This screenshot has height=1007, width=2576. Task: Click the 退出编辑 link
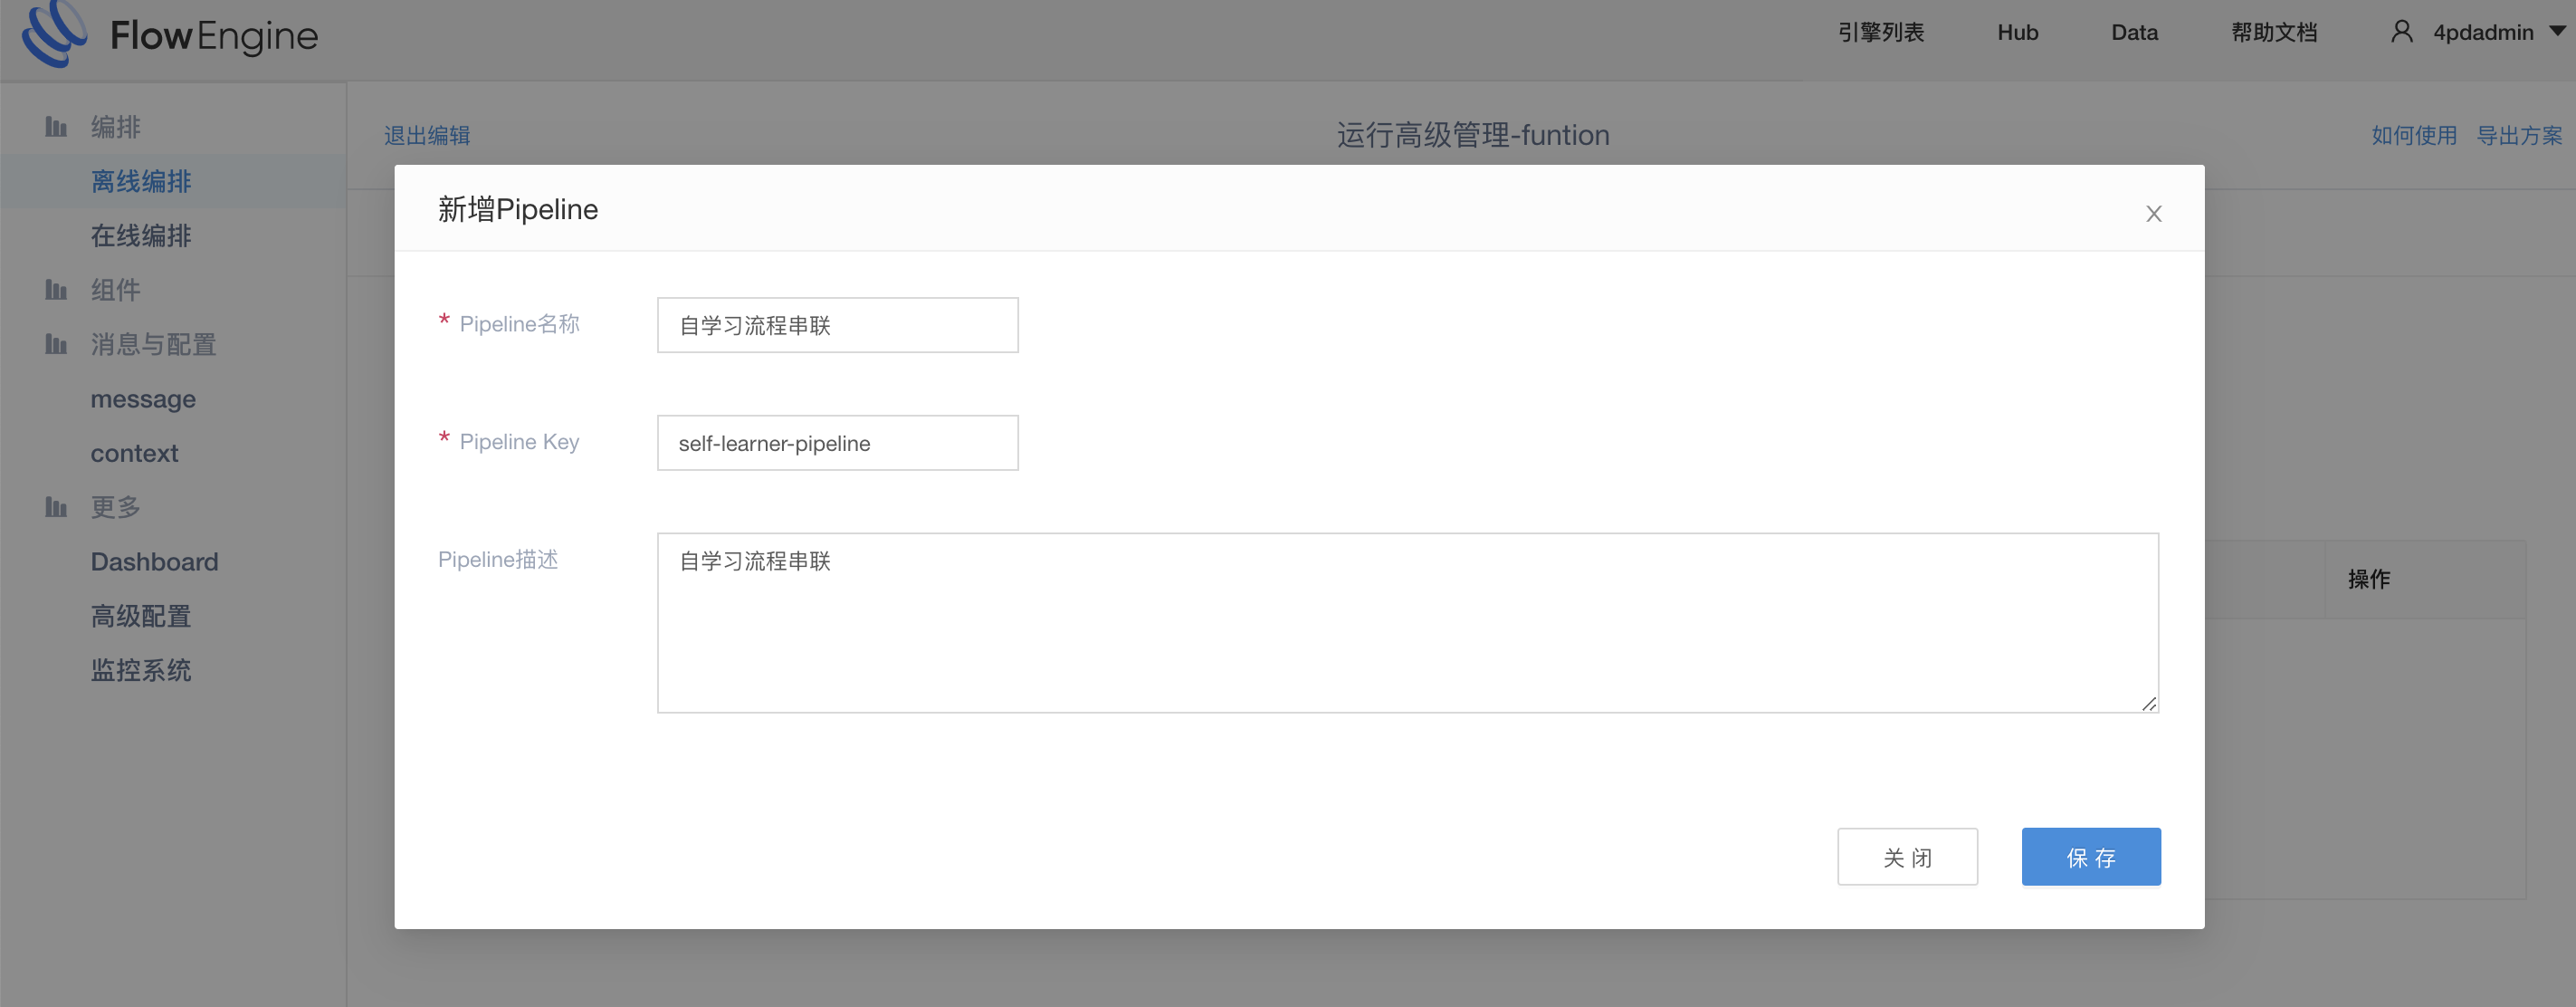coord(427,135)
